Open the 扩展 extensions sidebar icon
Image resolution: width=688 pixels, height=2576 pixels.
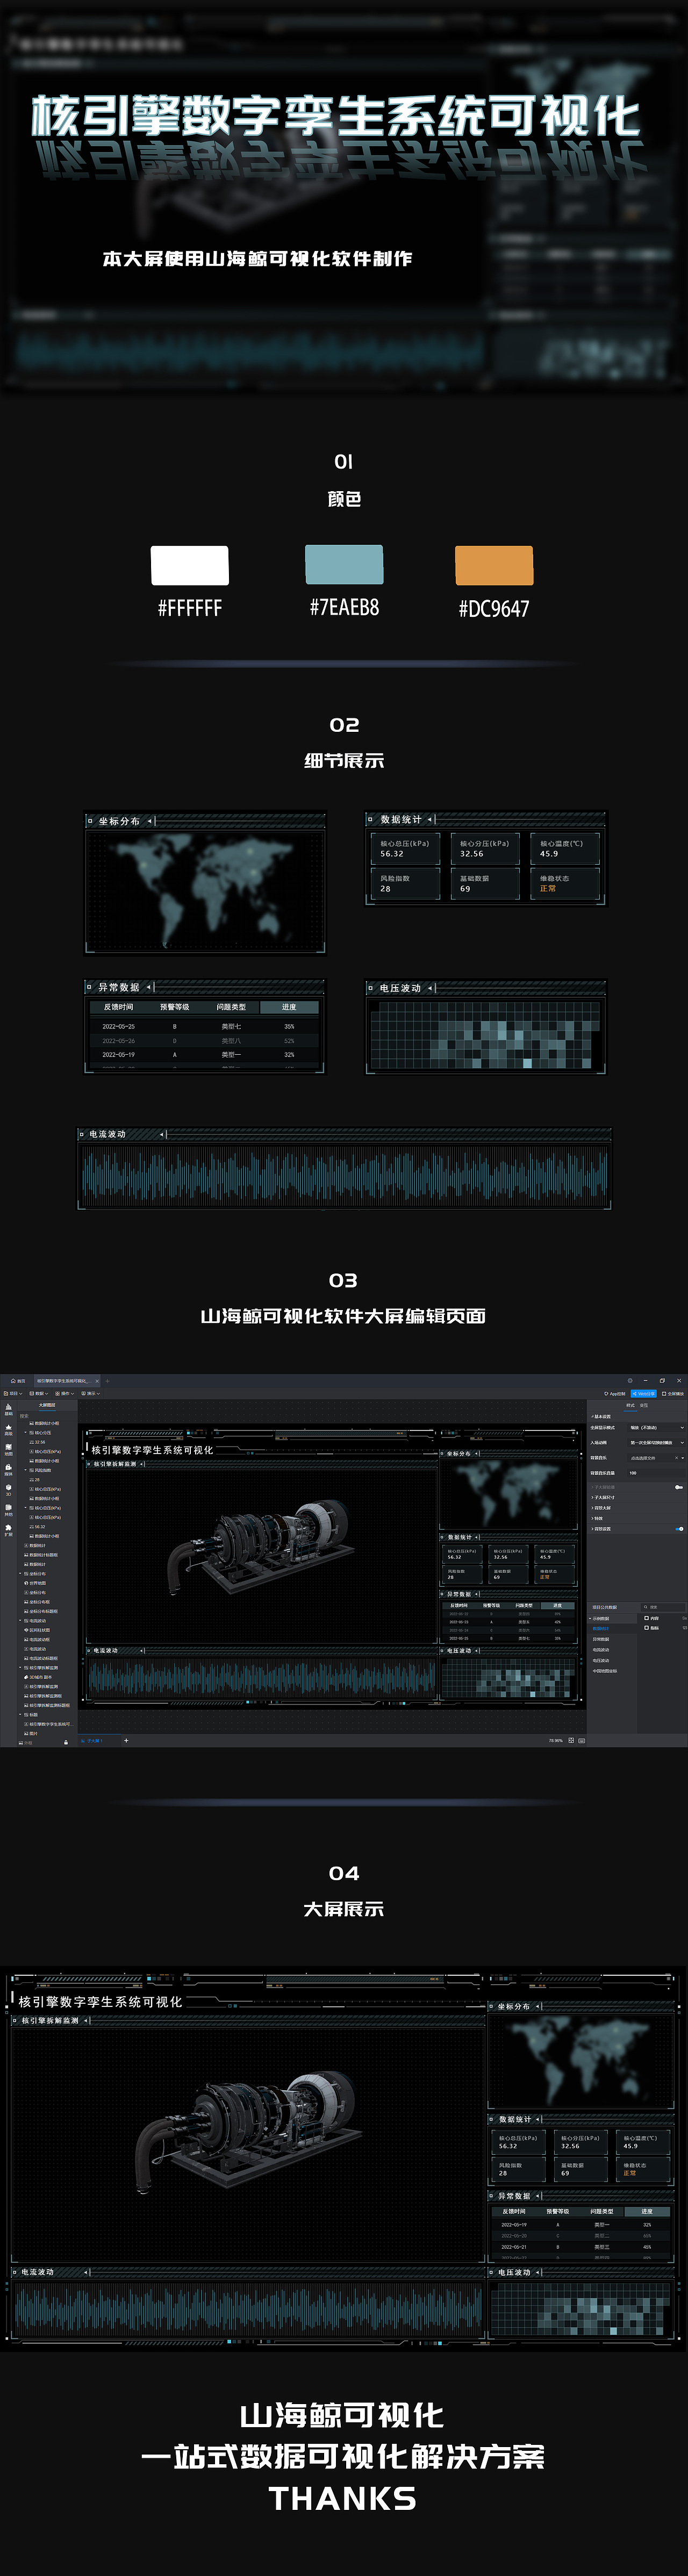[9, 1531]
